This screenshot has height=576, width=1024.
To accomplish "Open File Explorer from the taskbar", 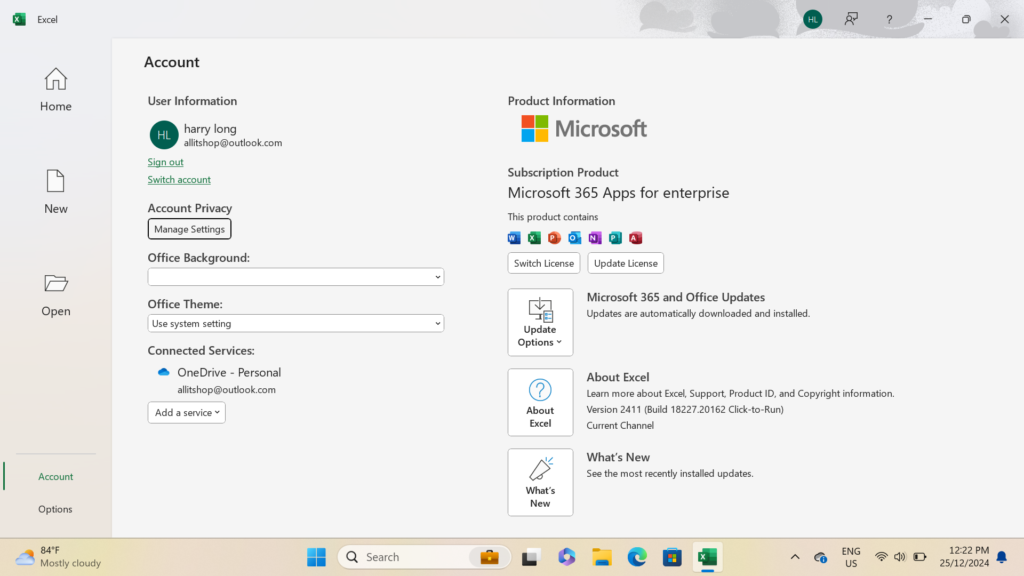I will pyautogui.click(x=601, y=557).
